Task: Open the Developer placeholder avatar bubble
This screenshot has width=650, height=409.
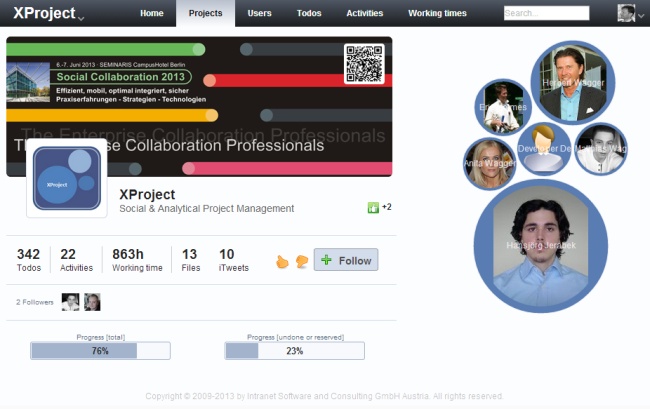Action: [x=544, y=149]
